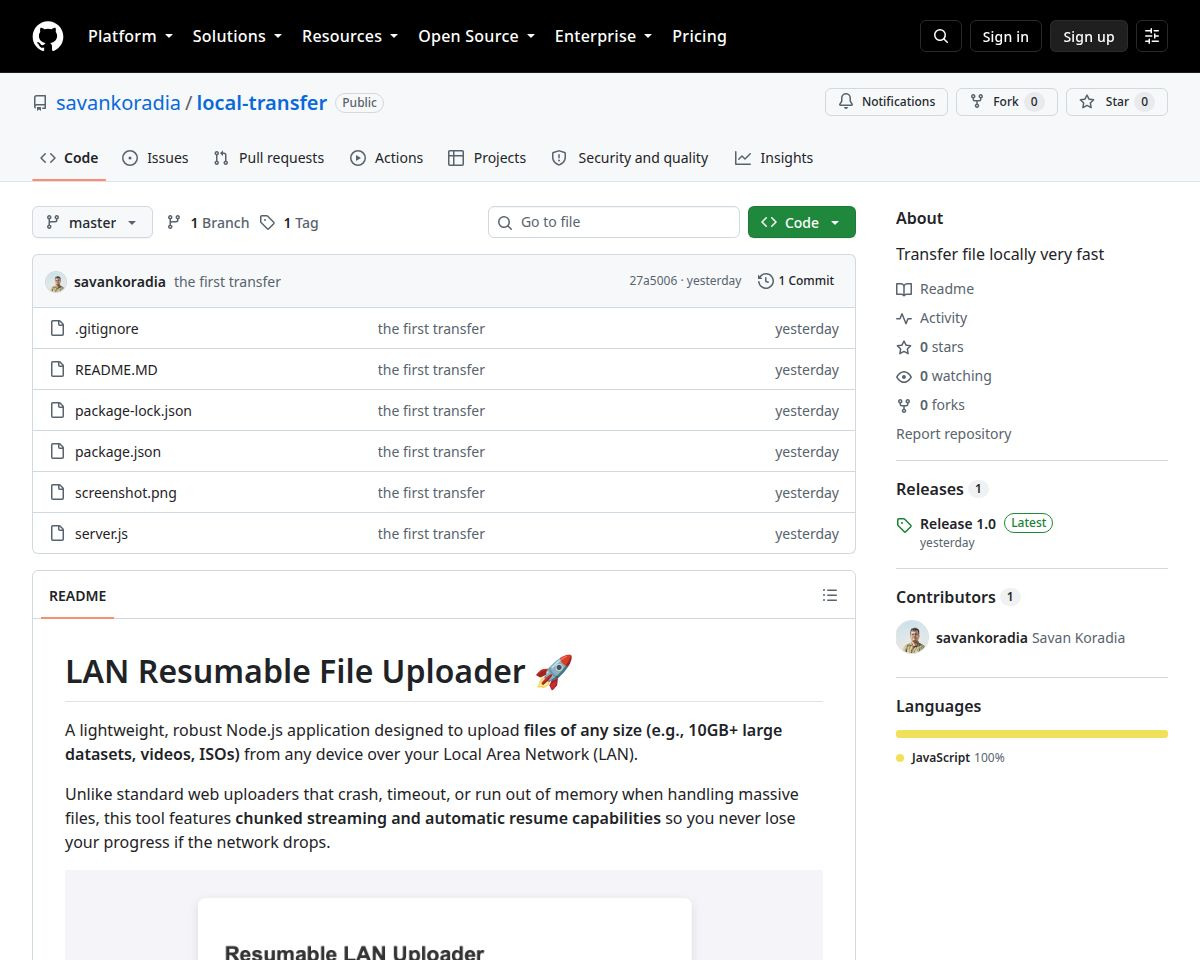Open the package-lock.json file
1200x960 pixels.
pos(133,410)
